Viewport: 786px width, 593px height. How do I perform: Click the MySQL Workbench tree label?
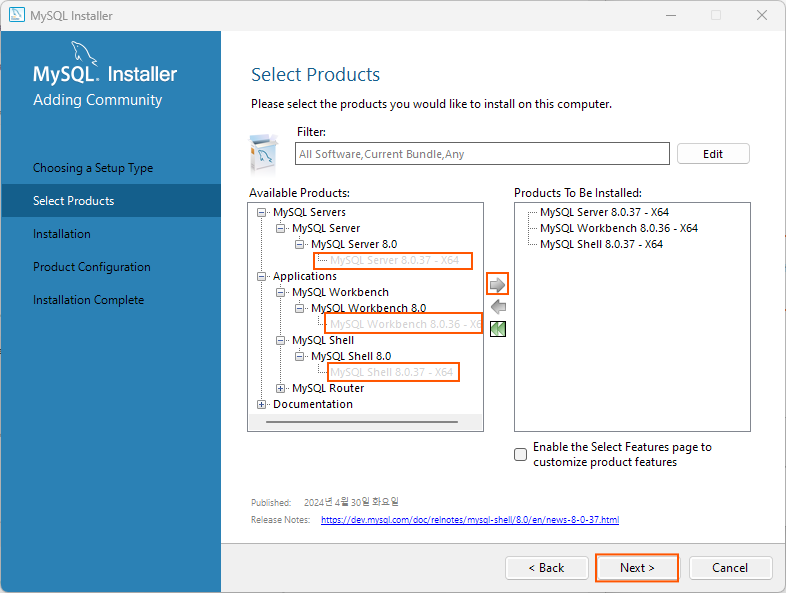point(340,293)
